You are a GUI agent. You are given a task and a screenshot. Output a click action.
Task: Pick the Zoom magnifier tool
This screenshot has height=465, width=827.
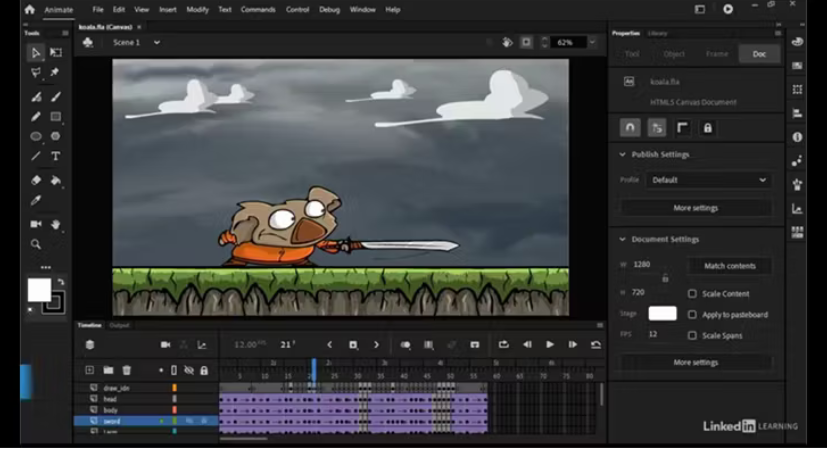(36, 244)
